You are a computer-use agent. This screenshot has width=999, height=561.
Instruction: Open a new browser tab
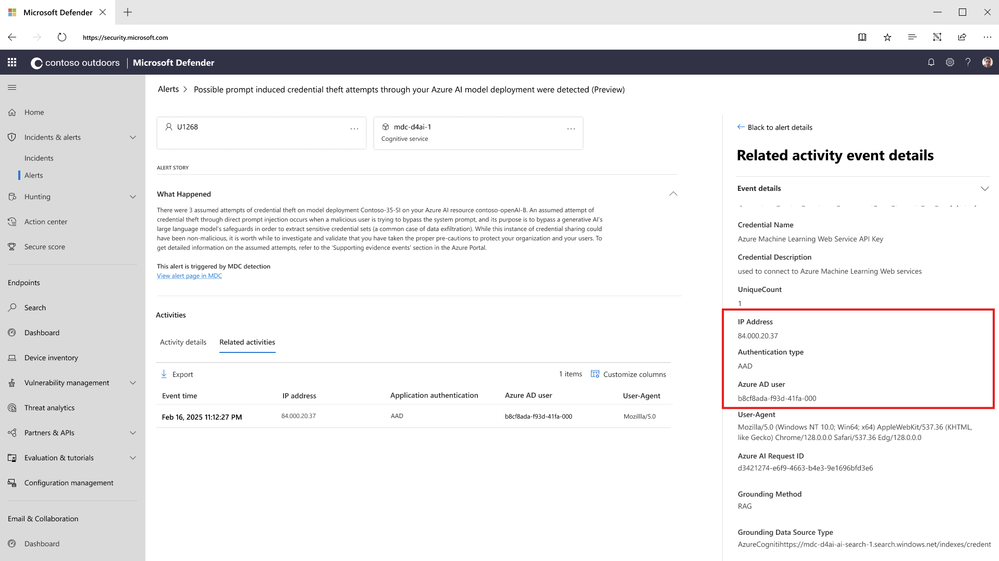click(x=127, y=12)
